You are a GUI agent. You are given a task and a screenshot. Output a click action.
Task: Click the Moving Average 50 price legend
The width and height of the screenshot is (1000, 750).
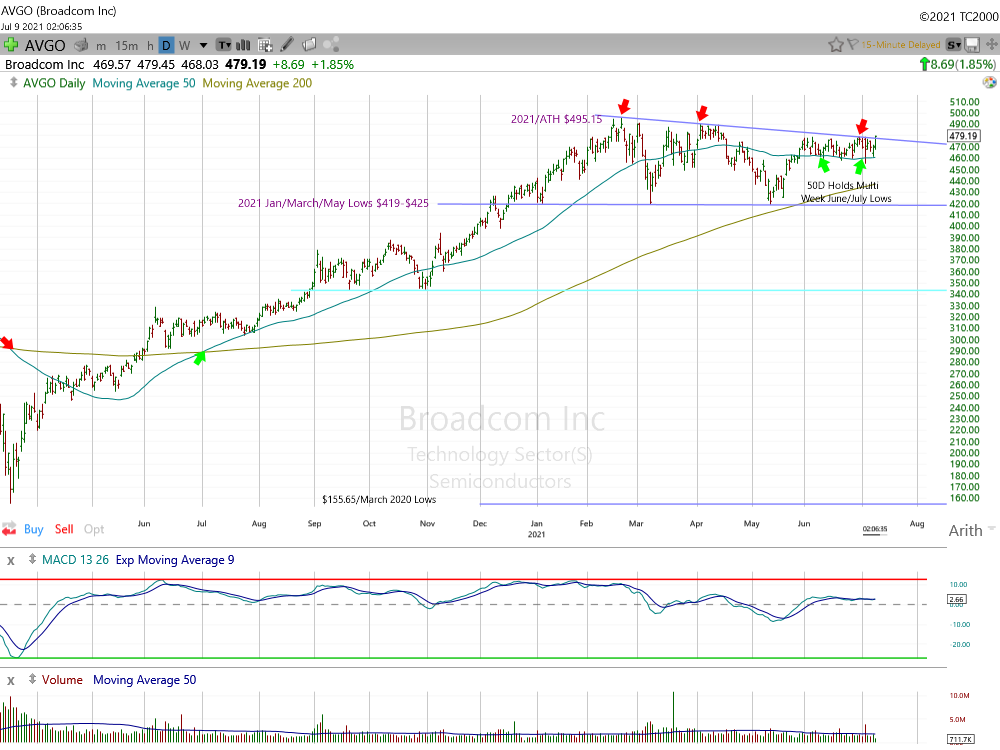144,83
